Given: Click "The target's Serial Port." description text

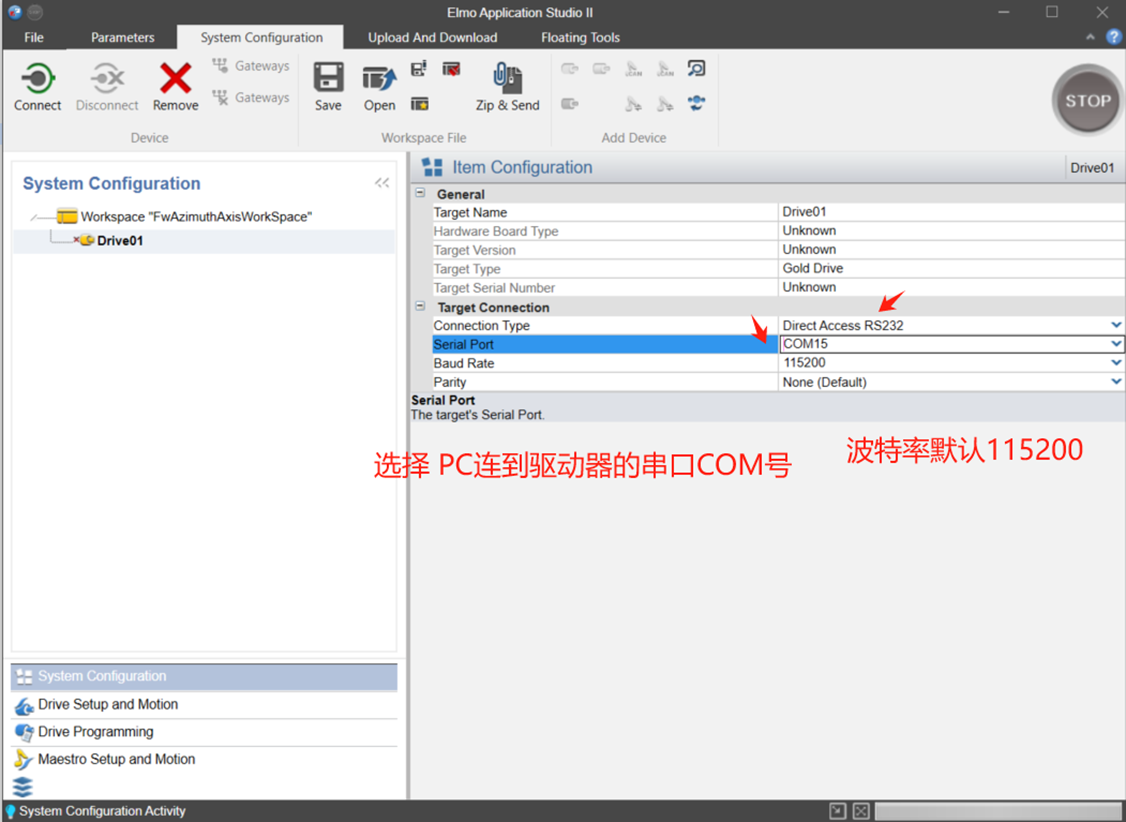Looking at the screenshot, I should coord(478,415).
